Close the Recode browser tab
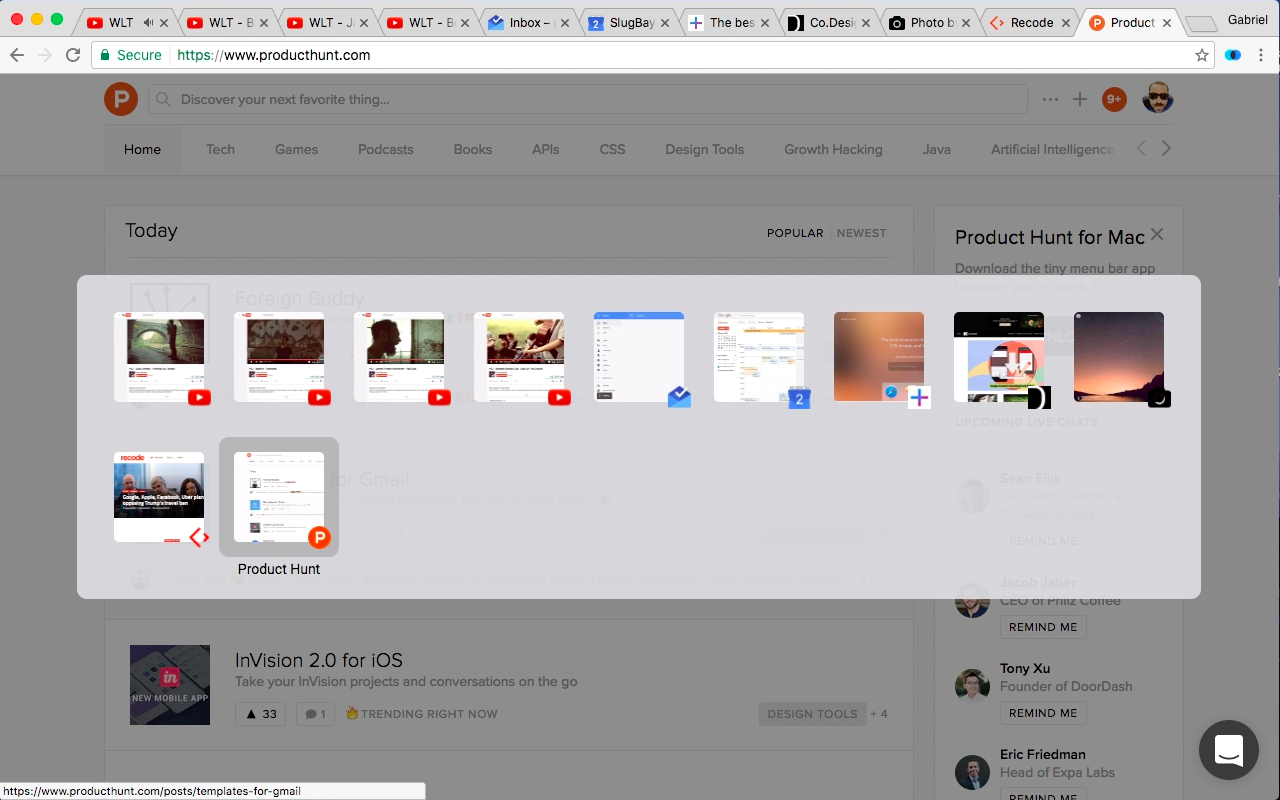Image resolution: width=1280 pixels, height=800 pixels. tap(1065, 23)
